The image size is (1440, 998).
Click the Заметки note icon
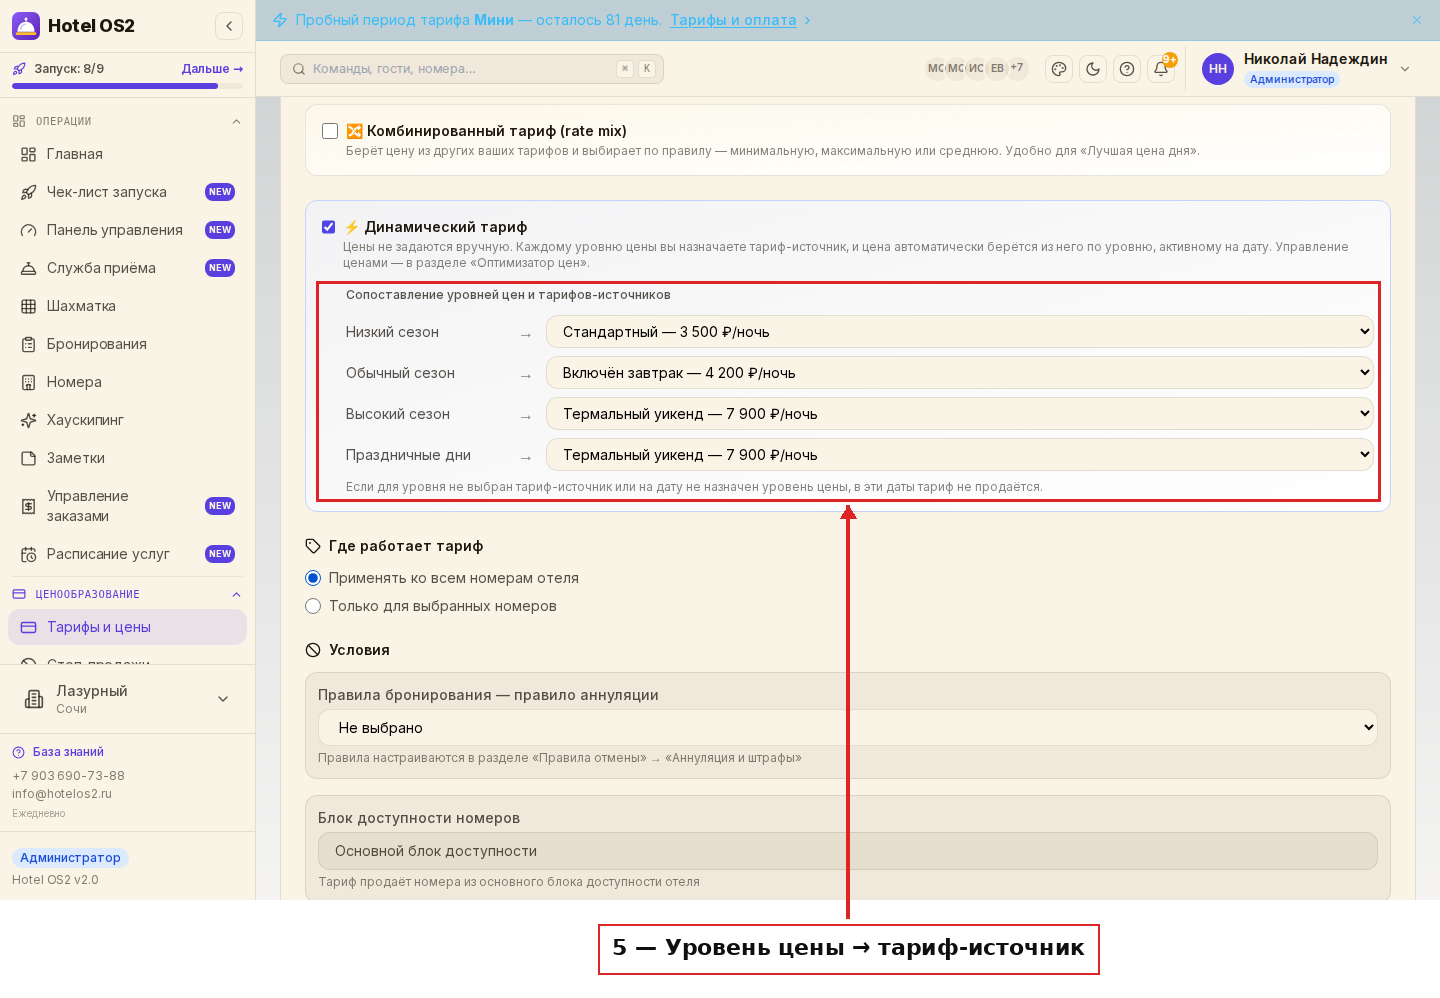[28, 458]
